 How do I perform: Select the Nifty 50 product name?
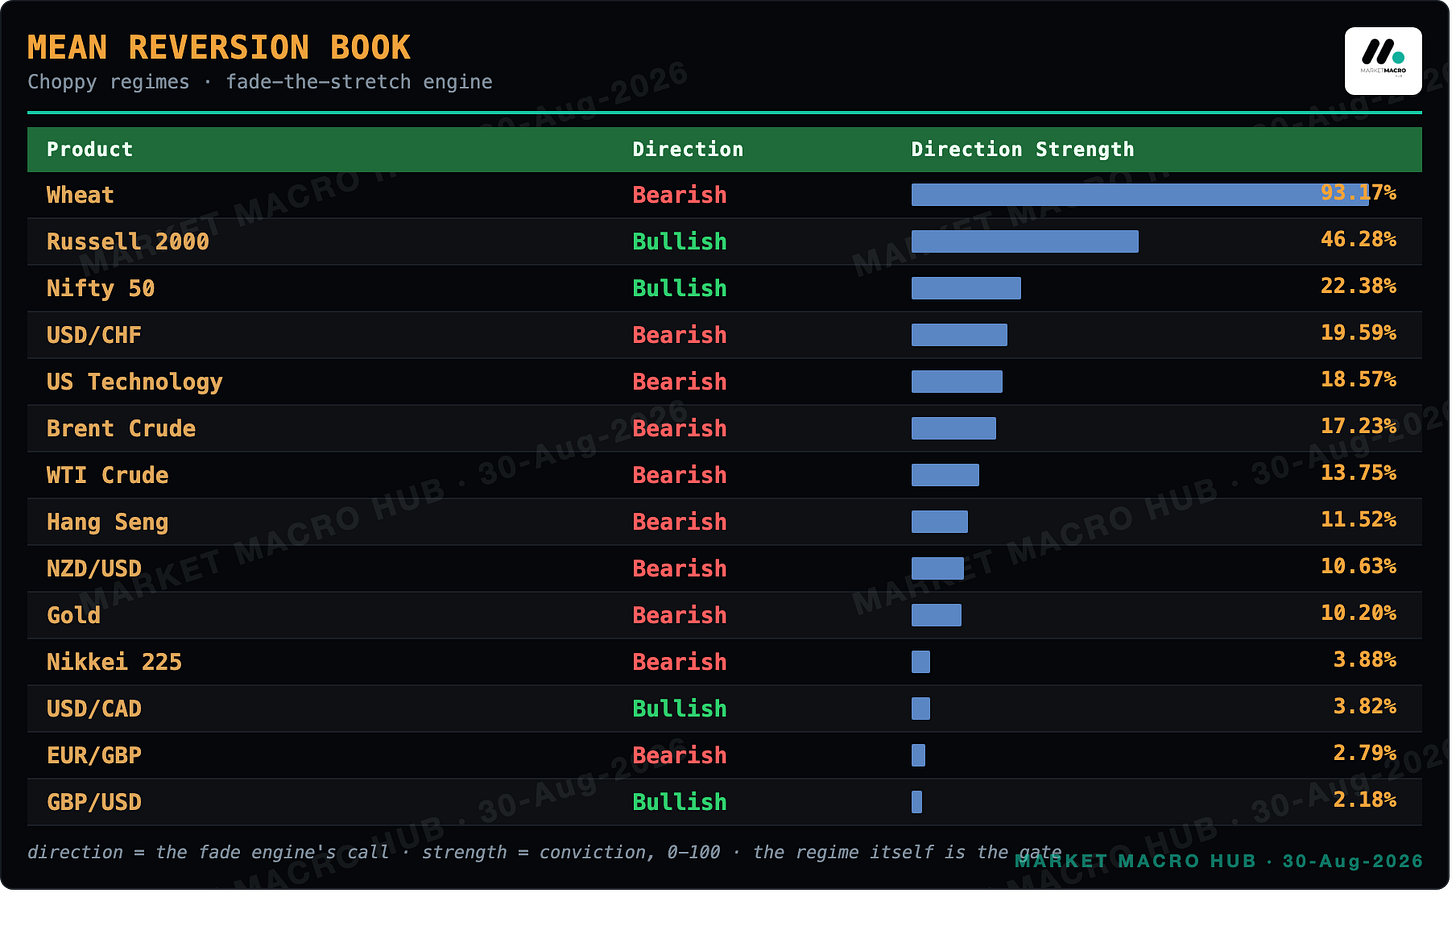coord(101,289)
